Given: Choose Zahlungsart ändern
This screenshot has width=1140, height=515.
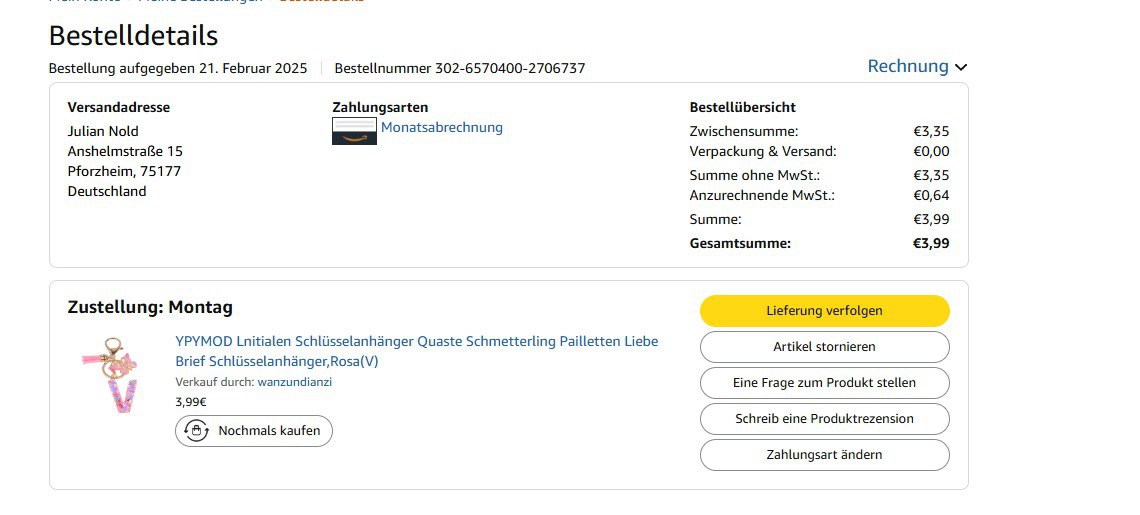Looking at the screenshot, I should 824,455.
